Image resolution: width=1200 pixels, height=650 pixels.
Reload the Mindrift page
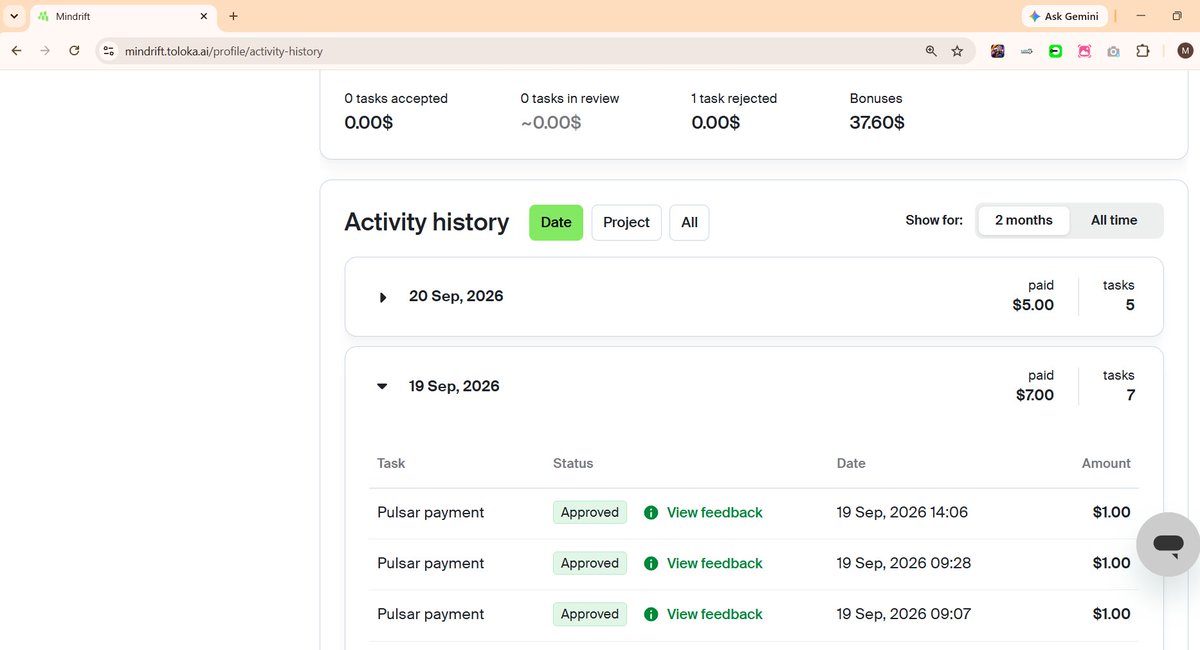coord(74,51)
